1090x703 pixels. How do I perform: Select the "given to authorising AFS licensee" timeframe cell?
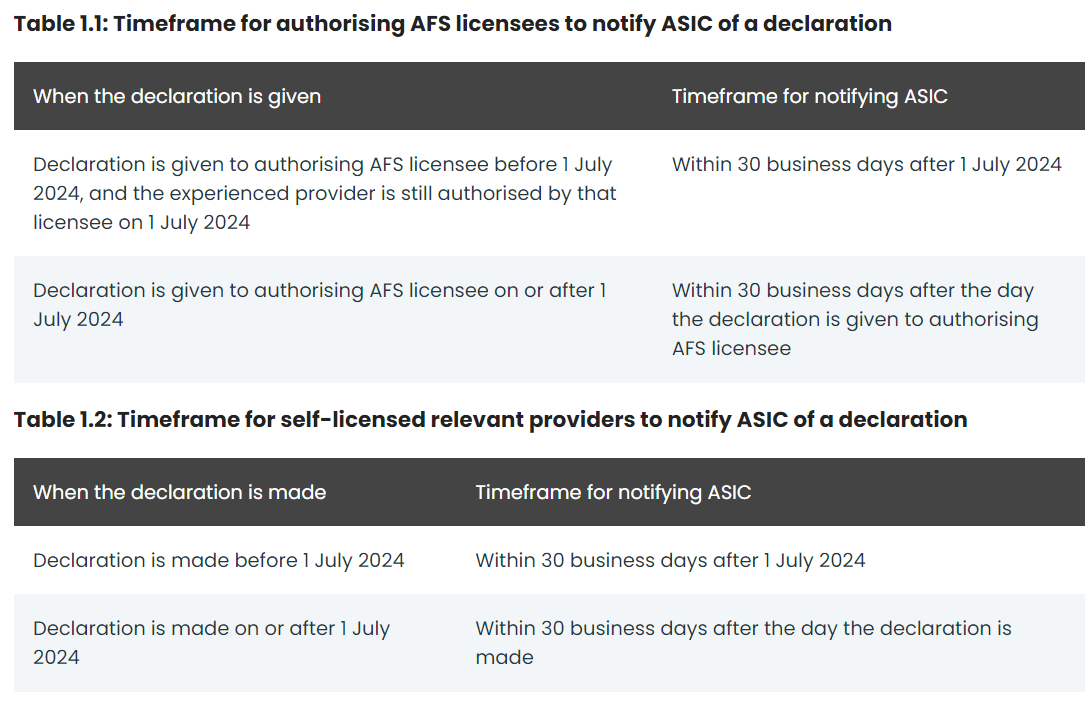click(x=855, y=319)
